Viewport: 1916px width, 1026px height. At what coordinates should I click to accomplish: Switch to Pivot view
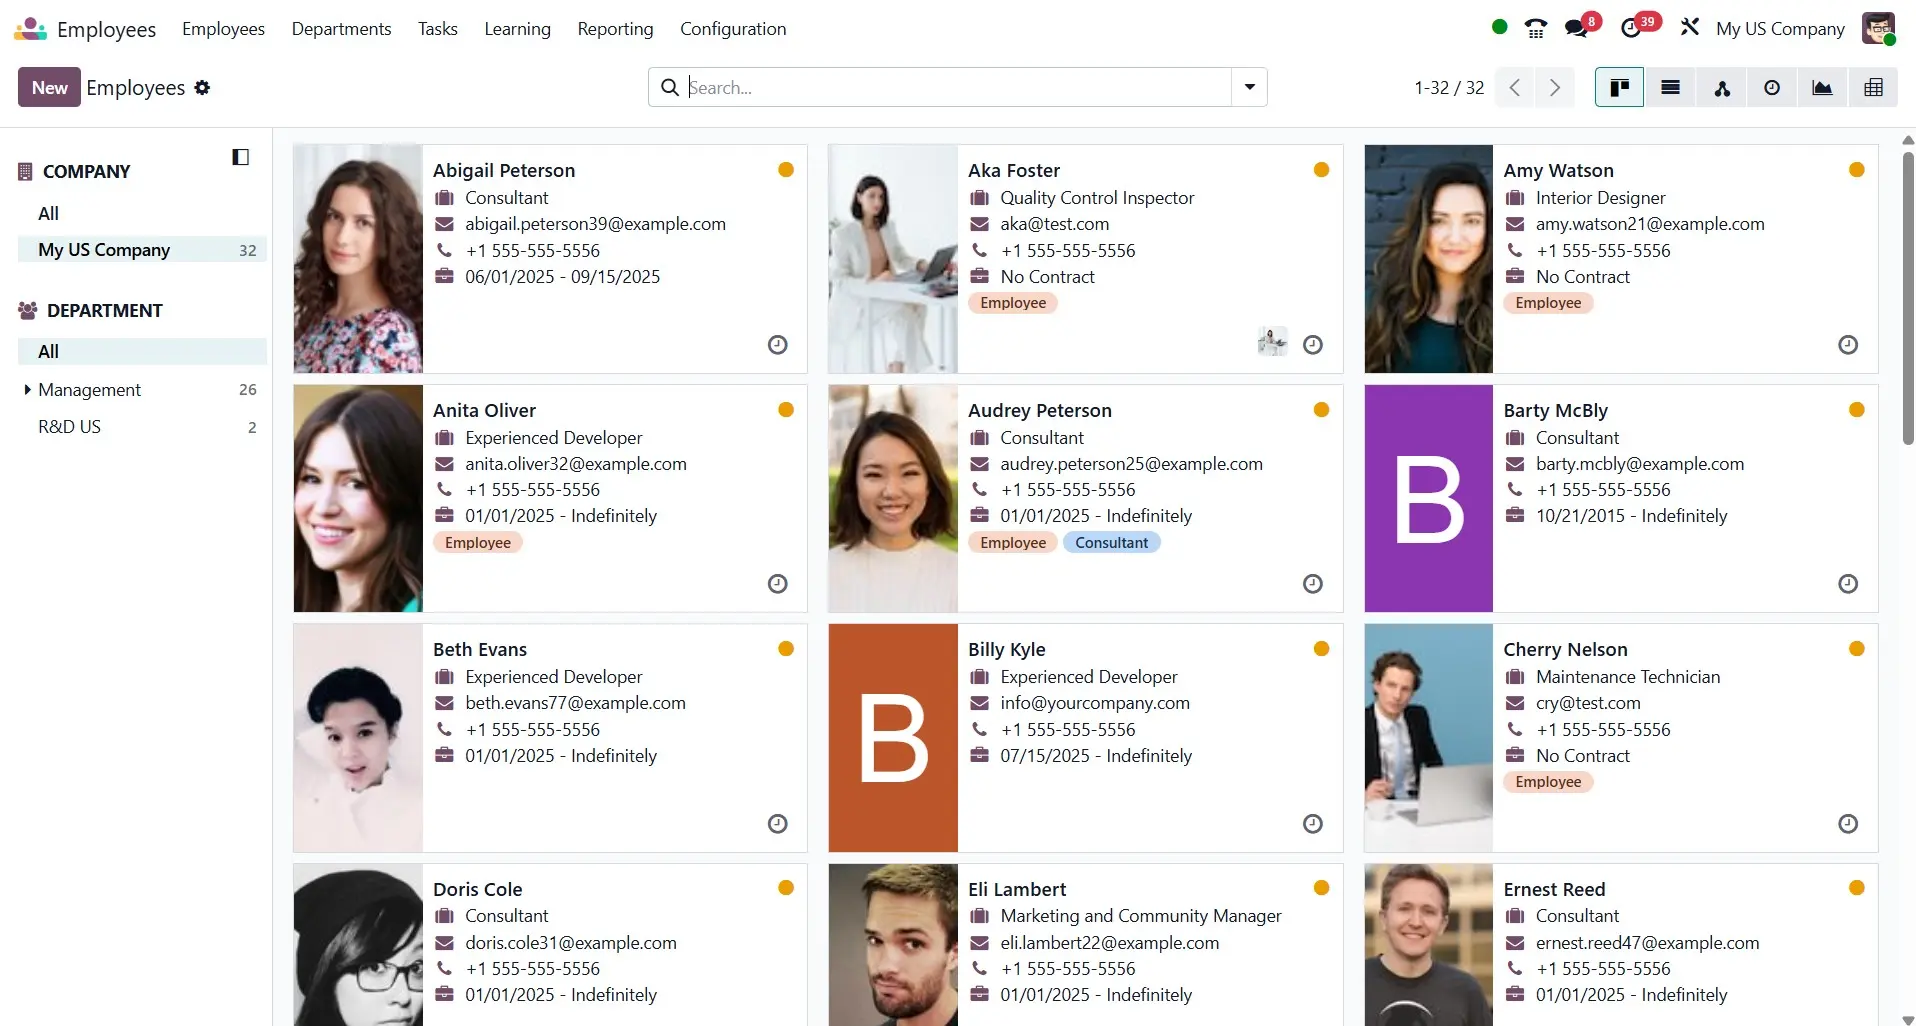tap(1873, 88)
